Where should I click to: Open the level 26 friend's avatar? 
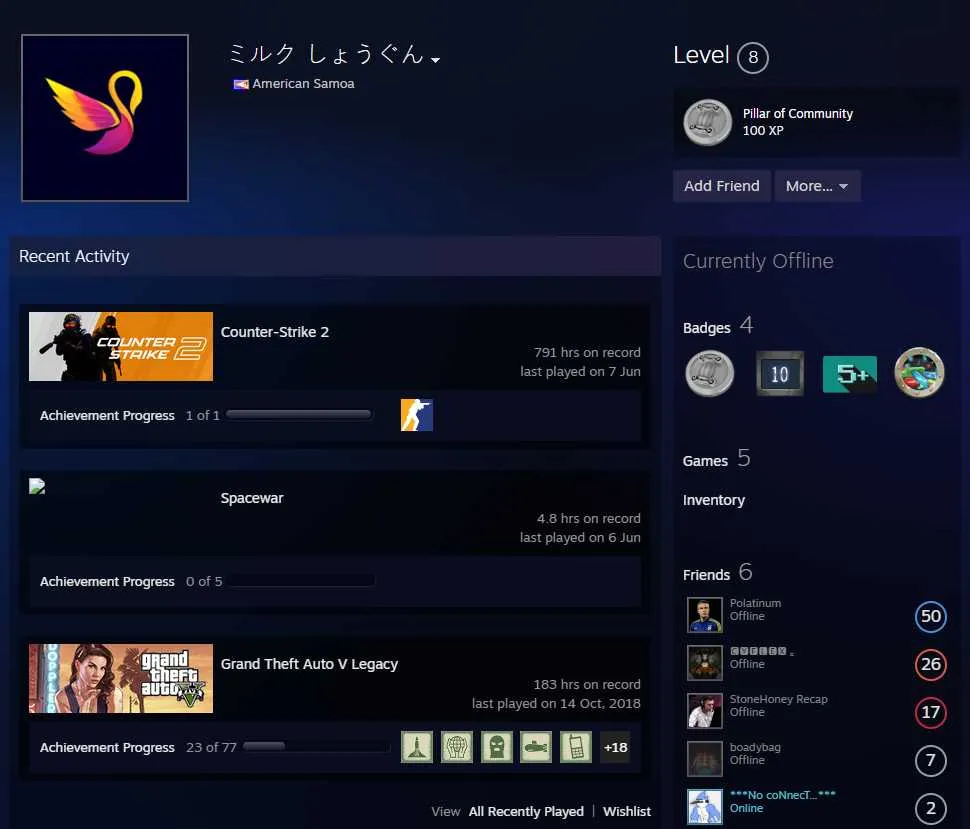click(x=705, y=663)
